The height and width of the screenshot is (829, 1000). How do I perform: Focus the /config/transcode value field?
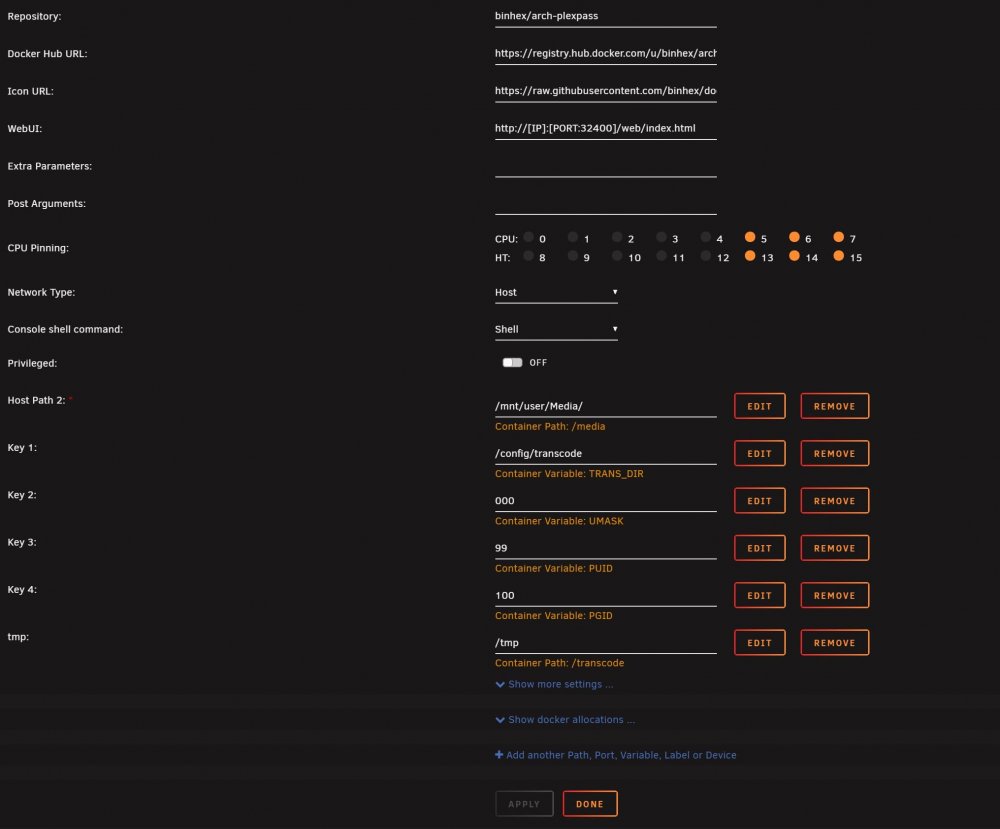coord(606,453)
